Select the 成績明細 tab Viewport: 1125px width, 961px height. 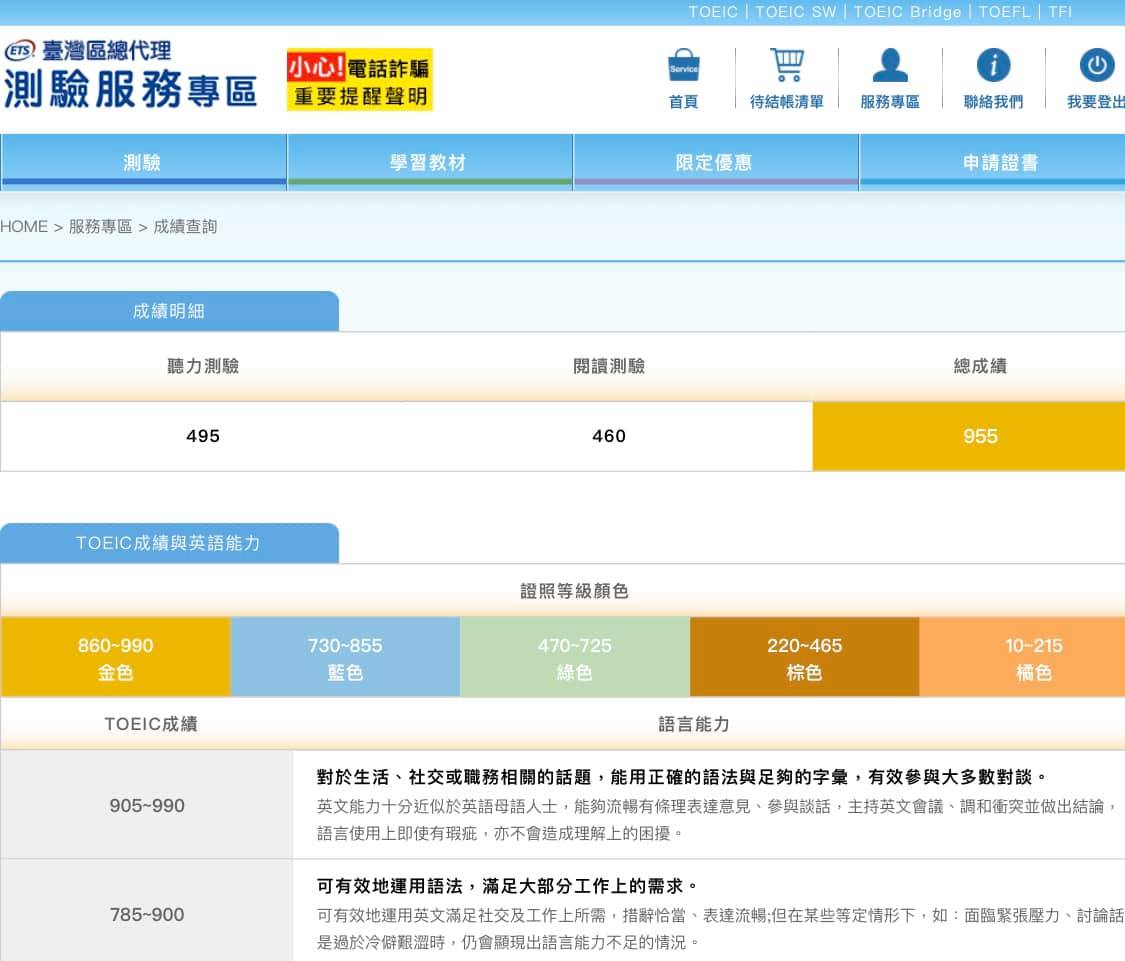[169, 311]
